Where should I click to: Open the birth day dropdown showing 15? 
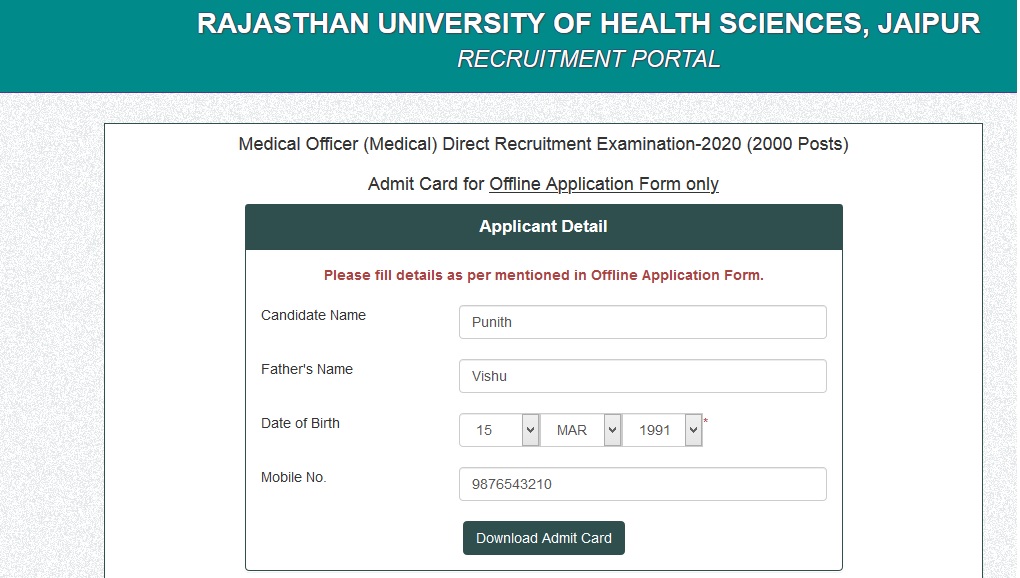499,430
